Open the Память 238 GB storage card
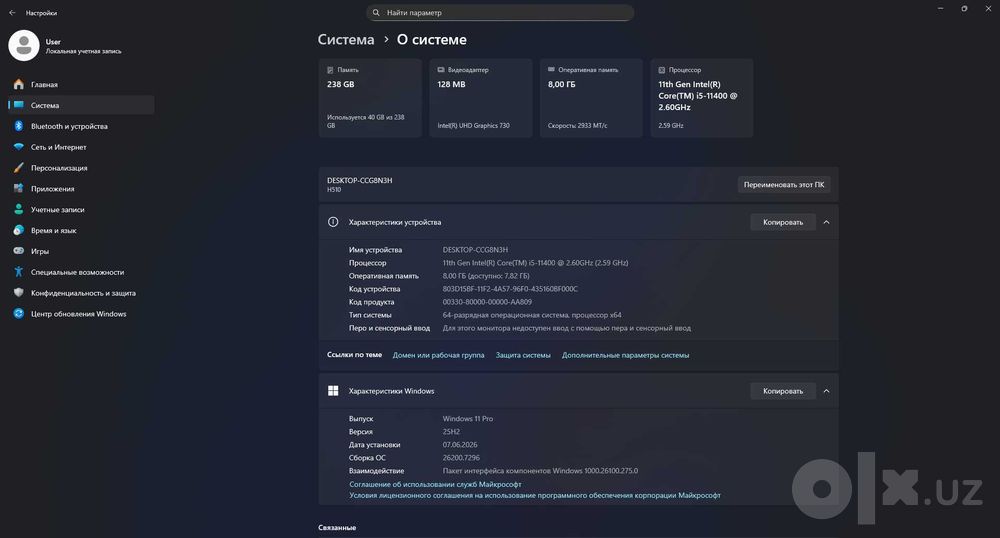Image resolution: width=1000 pixels, height=538 pixels. pyautogui.click(x=370, y=98)
